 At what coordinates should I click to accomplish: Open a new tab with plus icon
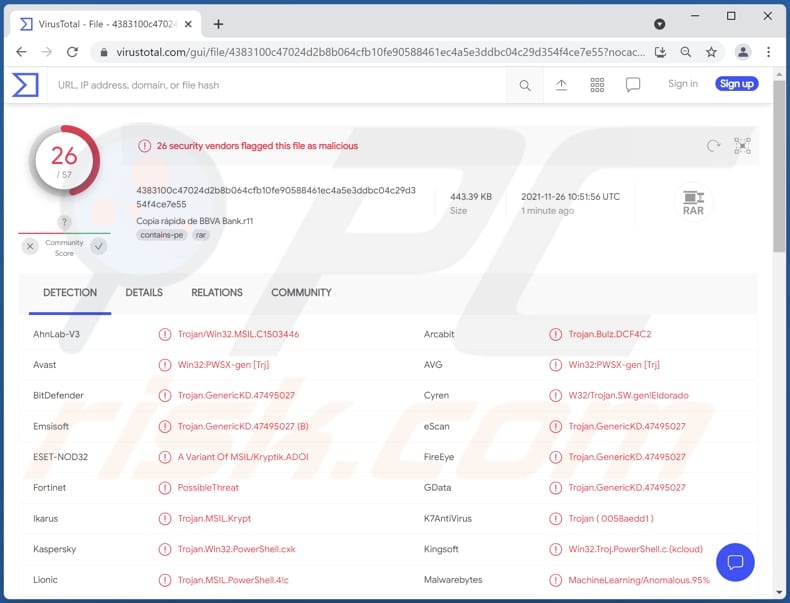(x=218, y=24)
